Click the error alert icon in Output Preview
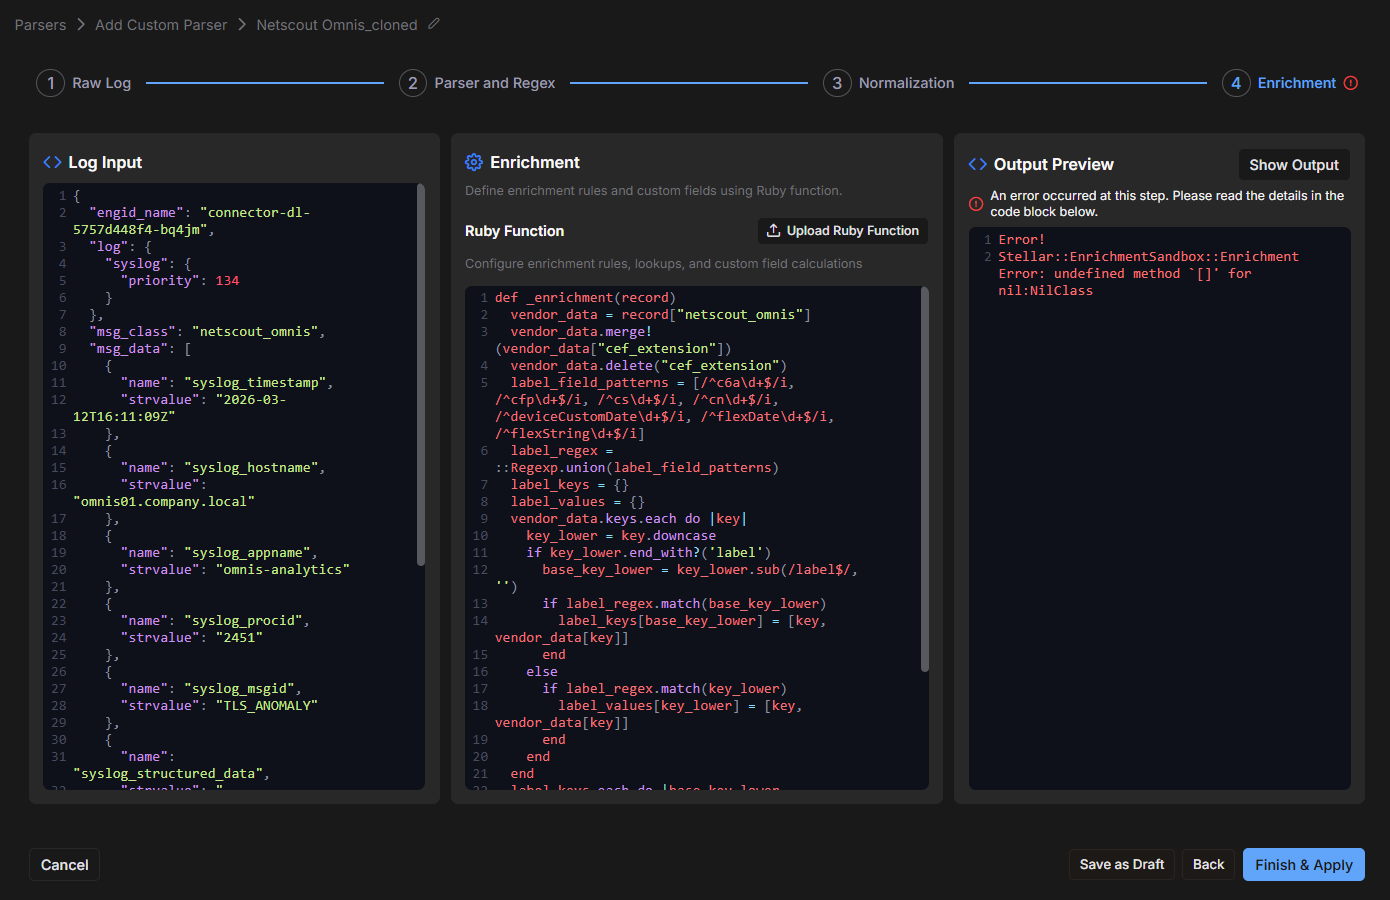Viewport: 1390px width, 900px height. pyautogui.click(x=976, y=204)
